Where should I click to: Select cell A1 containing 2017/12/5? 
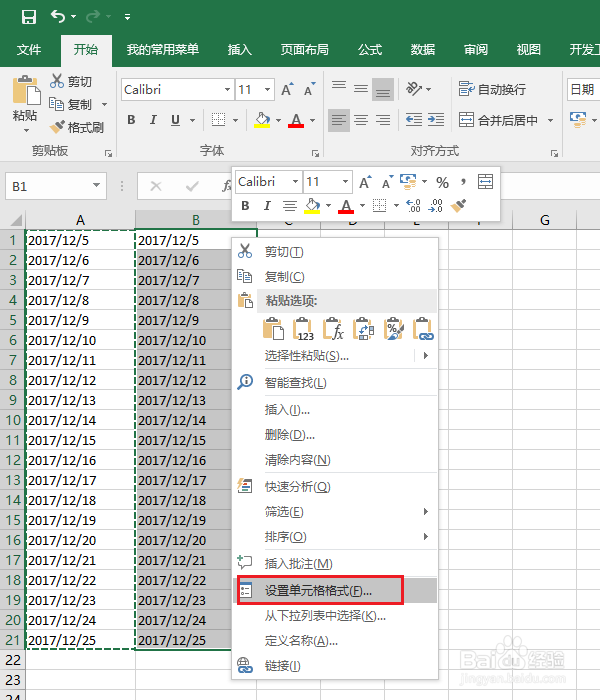click(x=80, y=241)
